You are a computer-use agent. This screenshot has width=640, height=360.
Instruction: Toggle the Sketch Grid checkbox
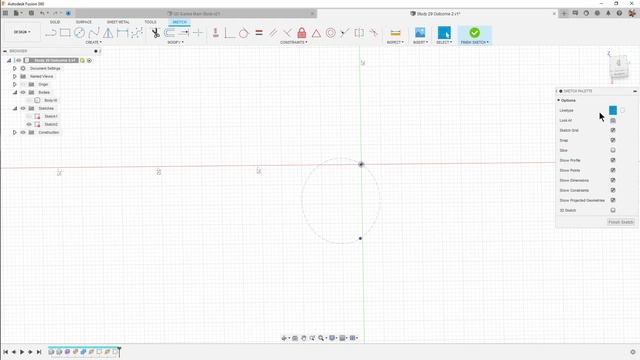point(613,130)
